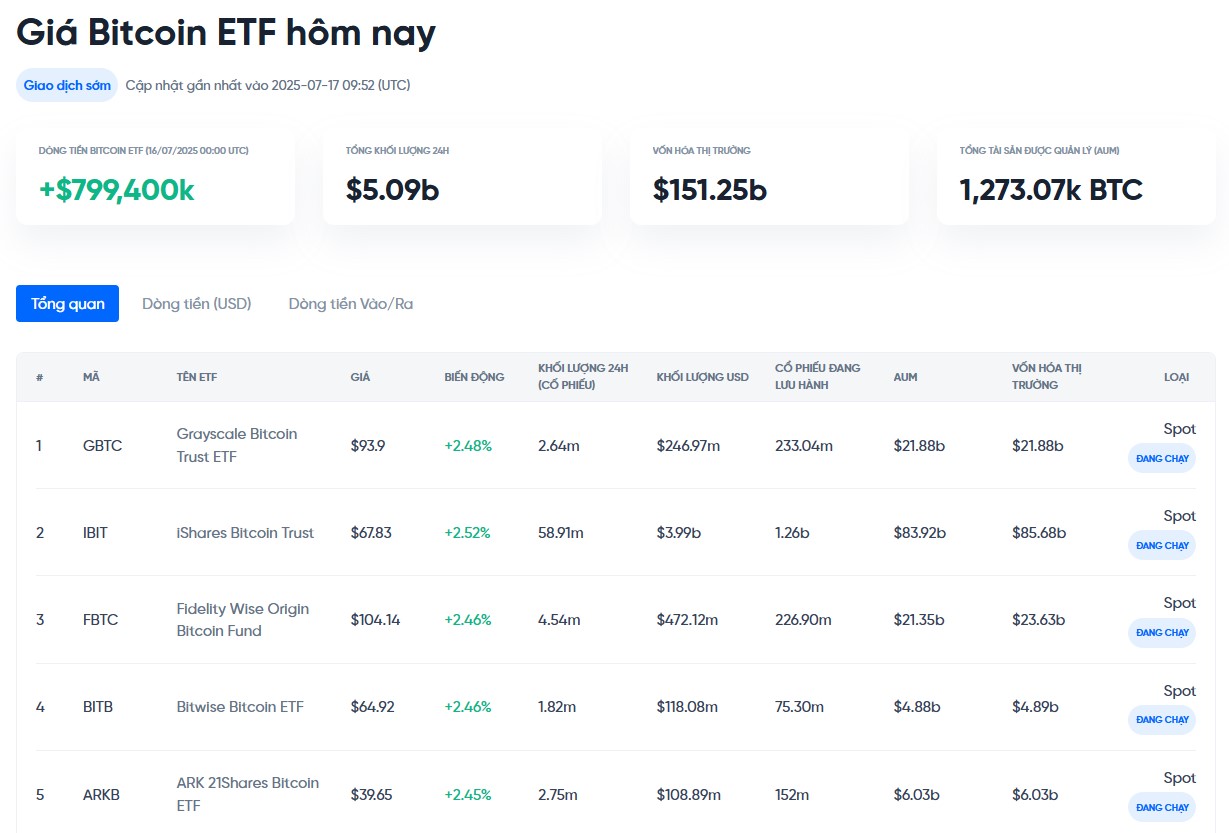Click the GIÁ column header
This screenshot has height=833, width=1229.
pyautogui.click(x=360, y=377)
